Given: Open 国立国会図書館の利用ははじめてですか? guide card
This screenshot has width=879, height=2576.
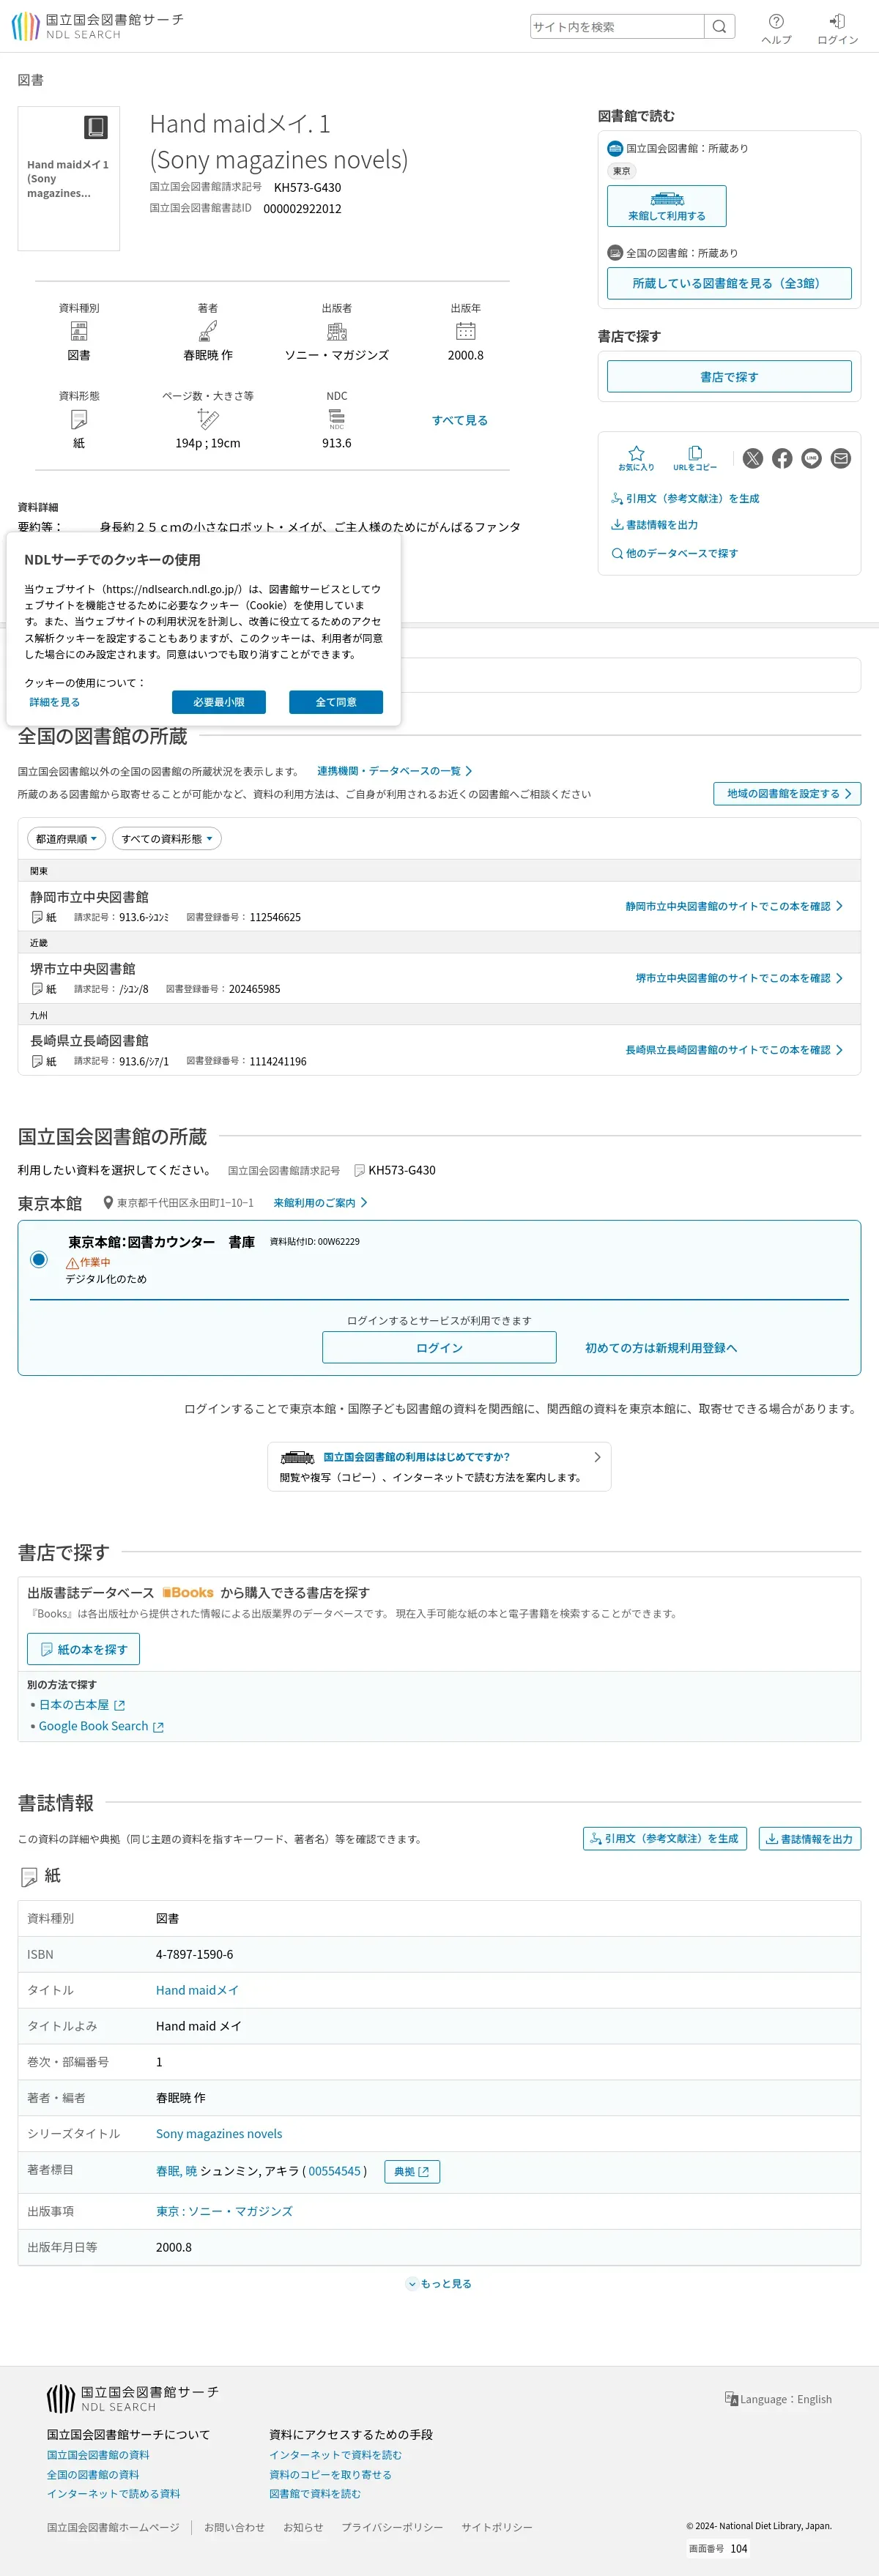Looking at the screenshot, I should pyautogui.click(x=439, y=1466).
